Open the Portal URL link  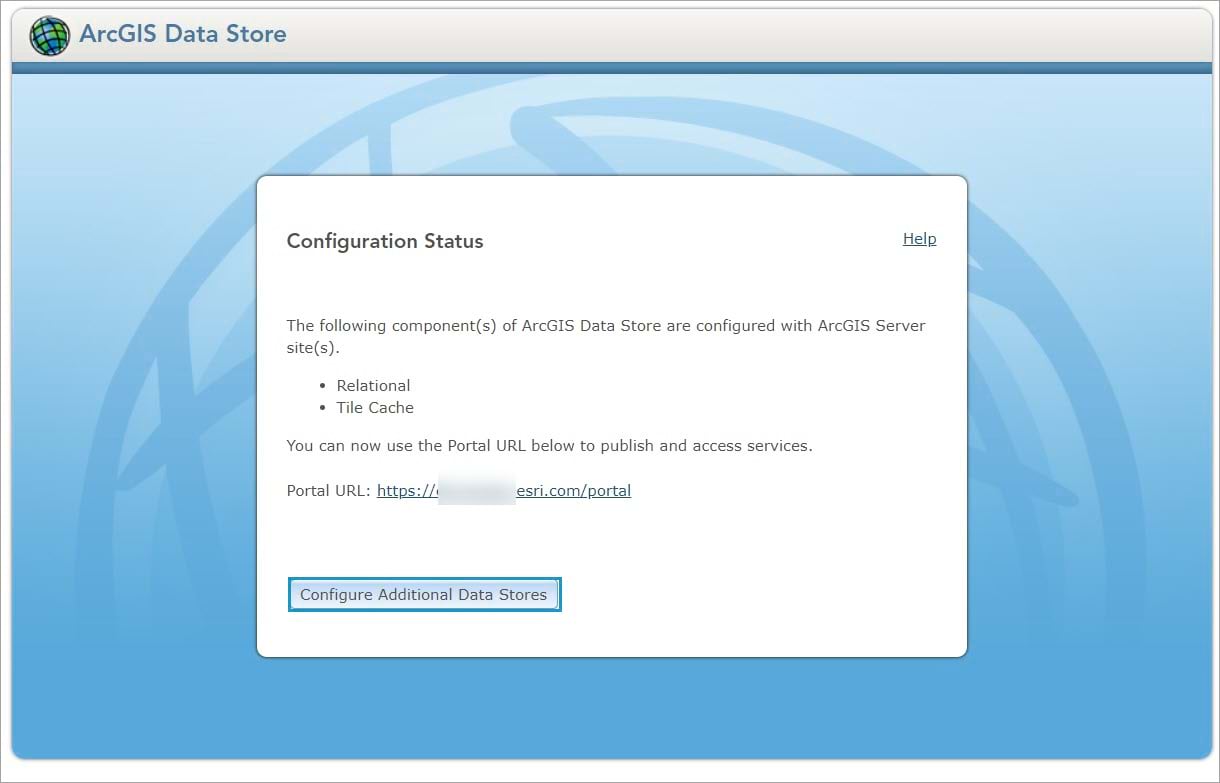coord(504,491)
